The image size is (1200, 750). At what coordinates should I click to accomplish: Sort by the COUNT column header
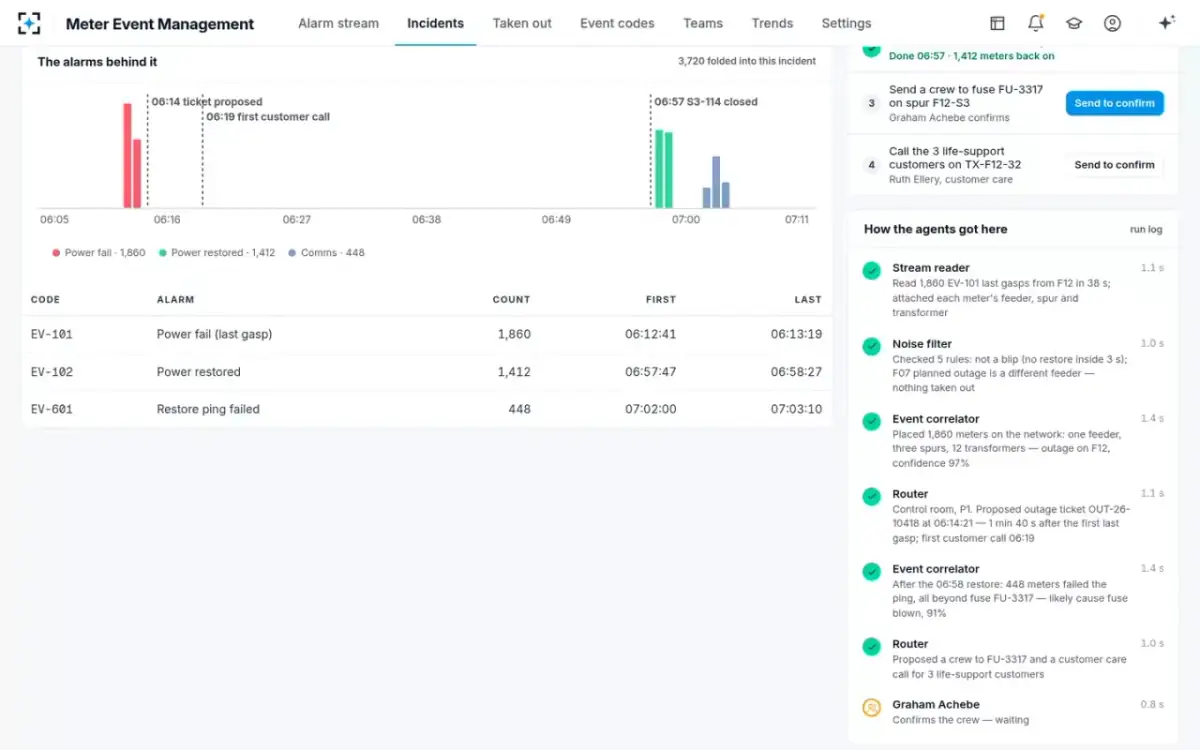pyautogui.click(x=511, y=299)
